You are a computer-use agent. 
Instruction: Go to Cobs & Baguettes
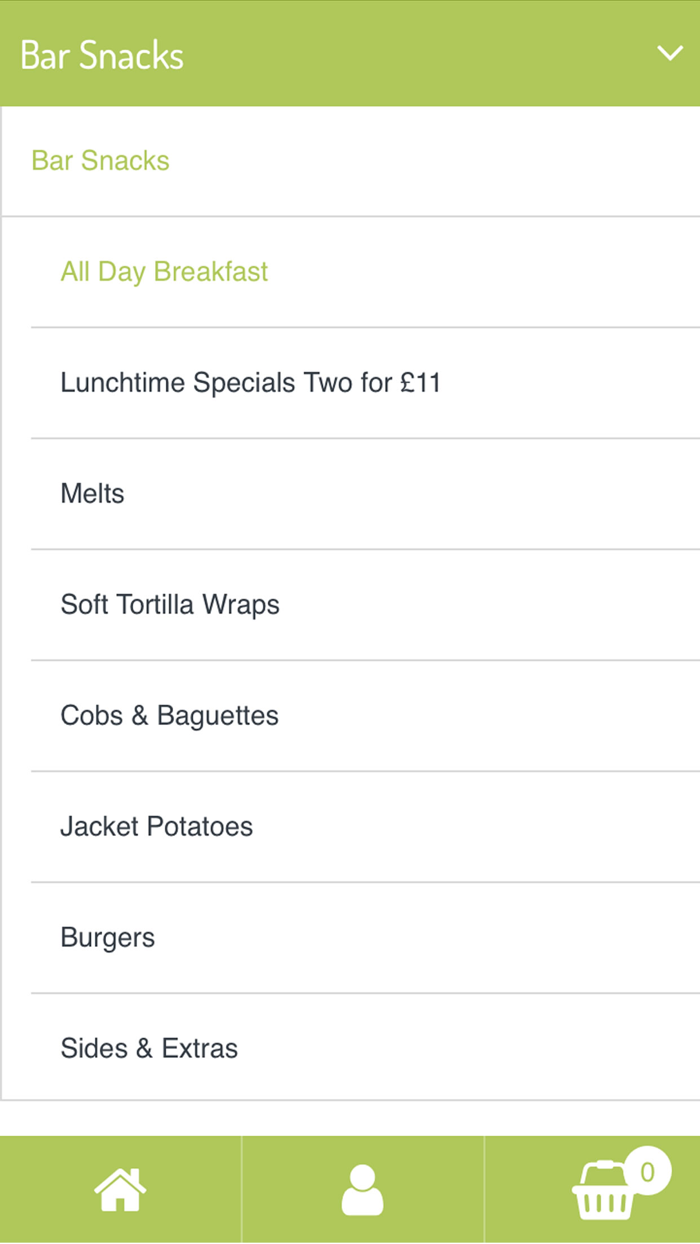pos(169,716)
